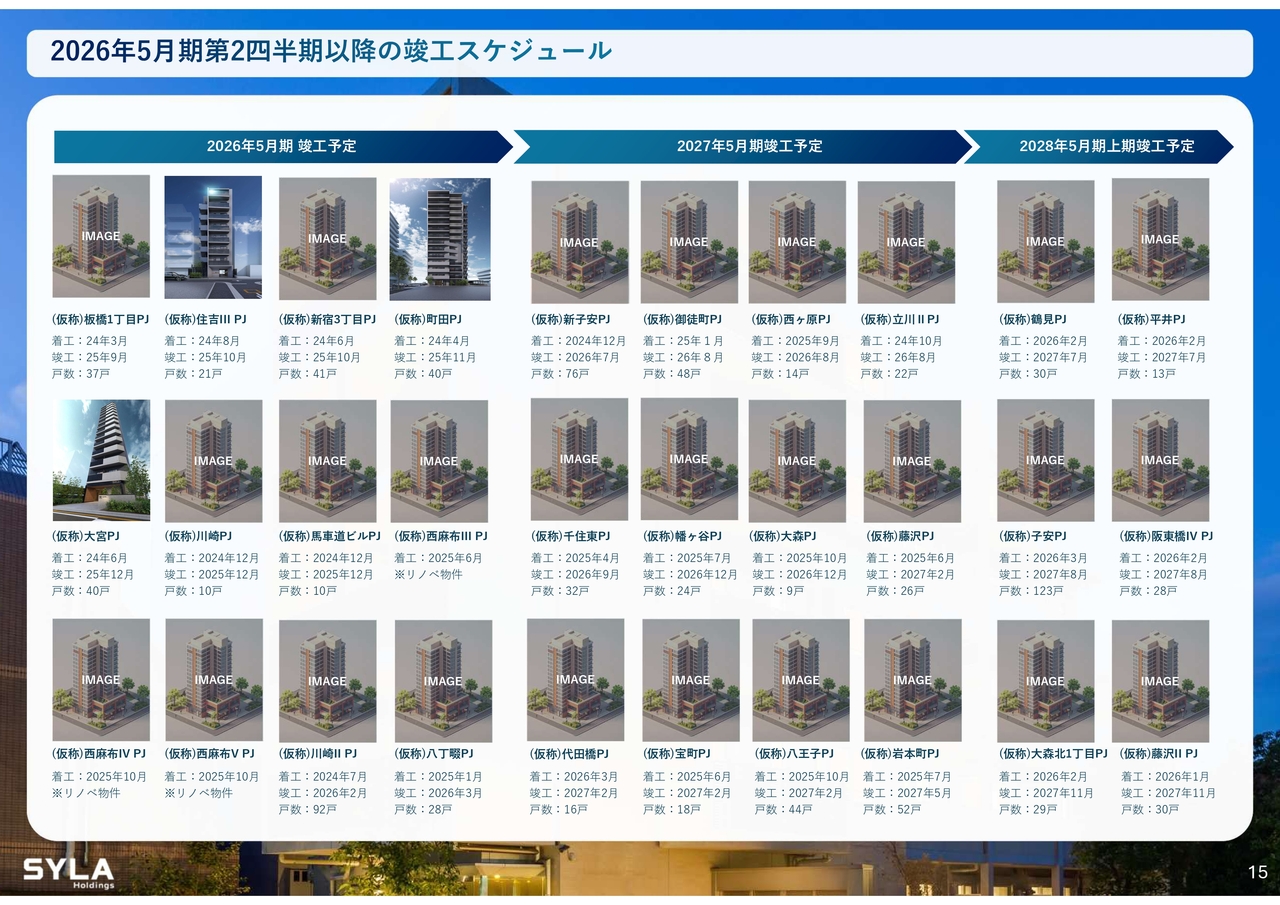
Task: Select the (仮称)子安PJ placeholder image
Action: pyautogui.click(x=1045, y=460)
